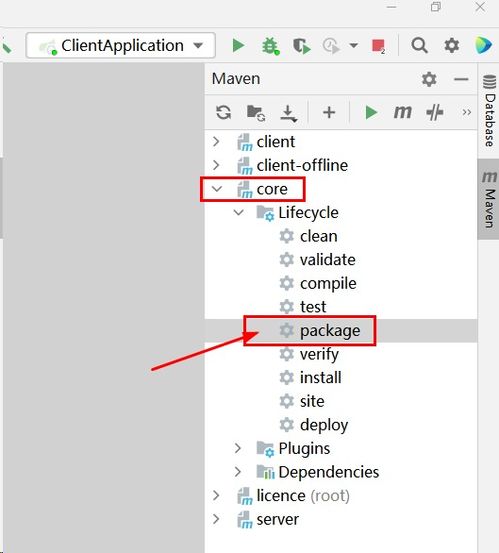Screen dimensions: 499x553
Task: Start debugging with the bug icon
Action: click(x=270, y=46)
